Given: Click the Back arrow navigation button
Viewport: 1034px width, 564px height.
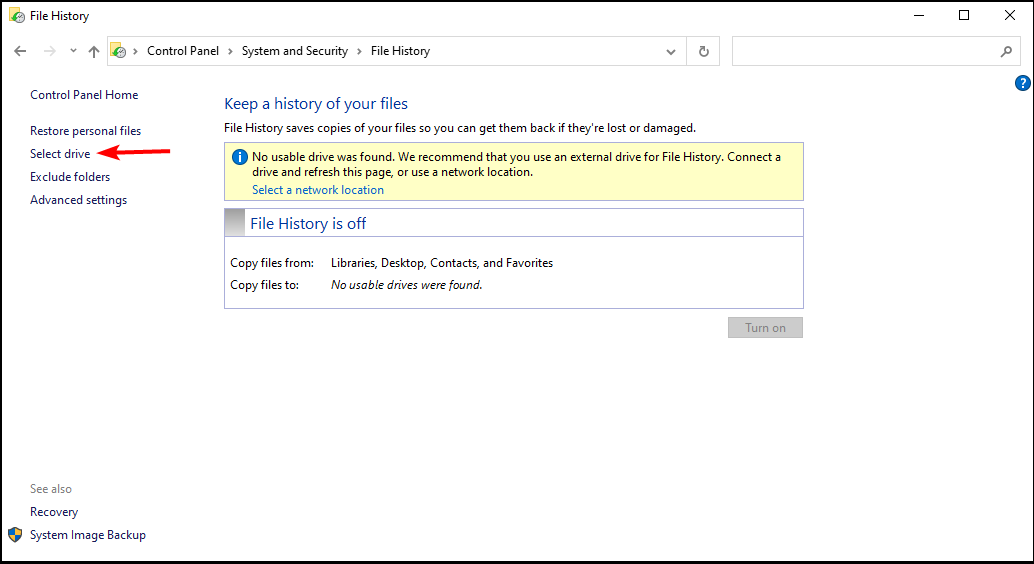Looking at the screenshot, I should [20, 51].
